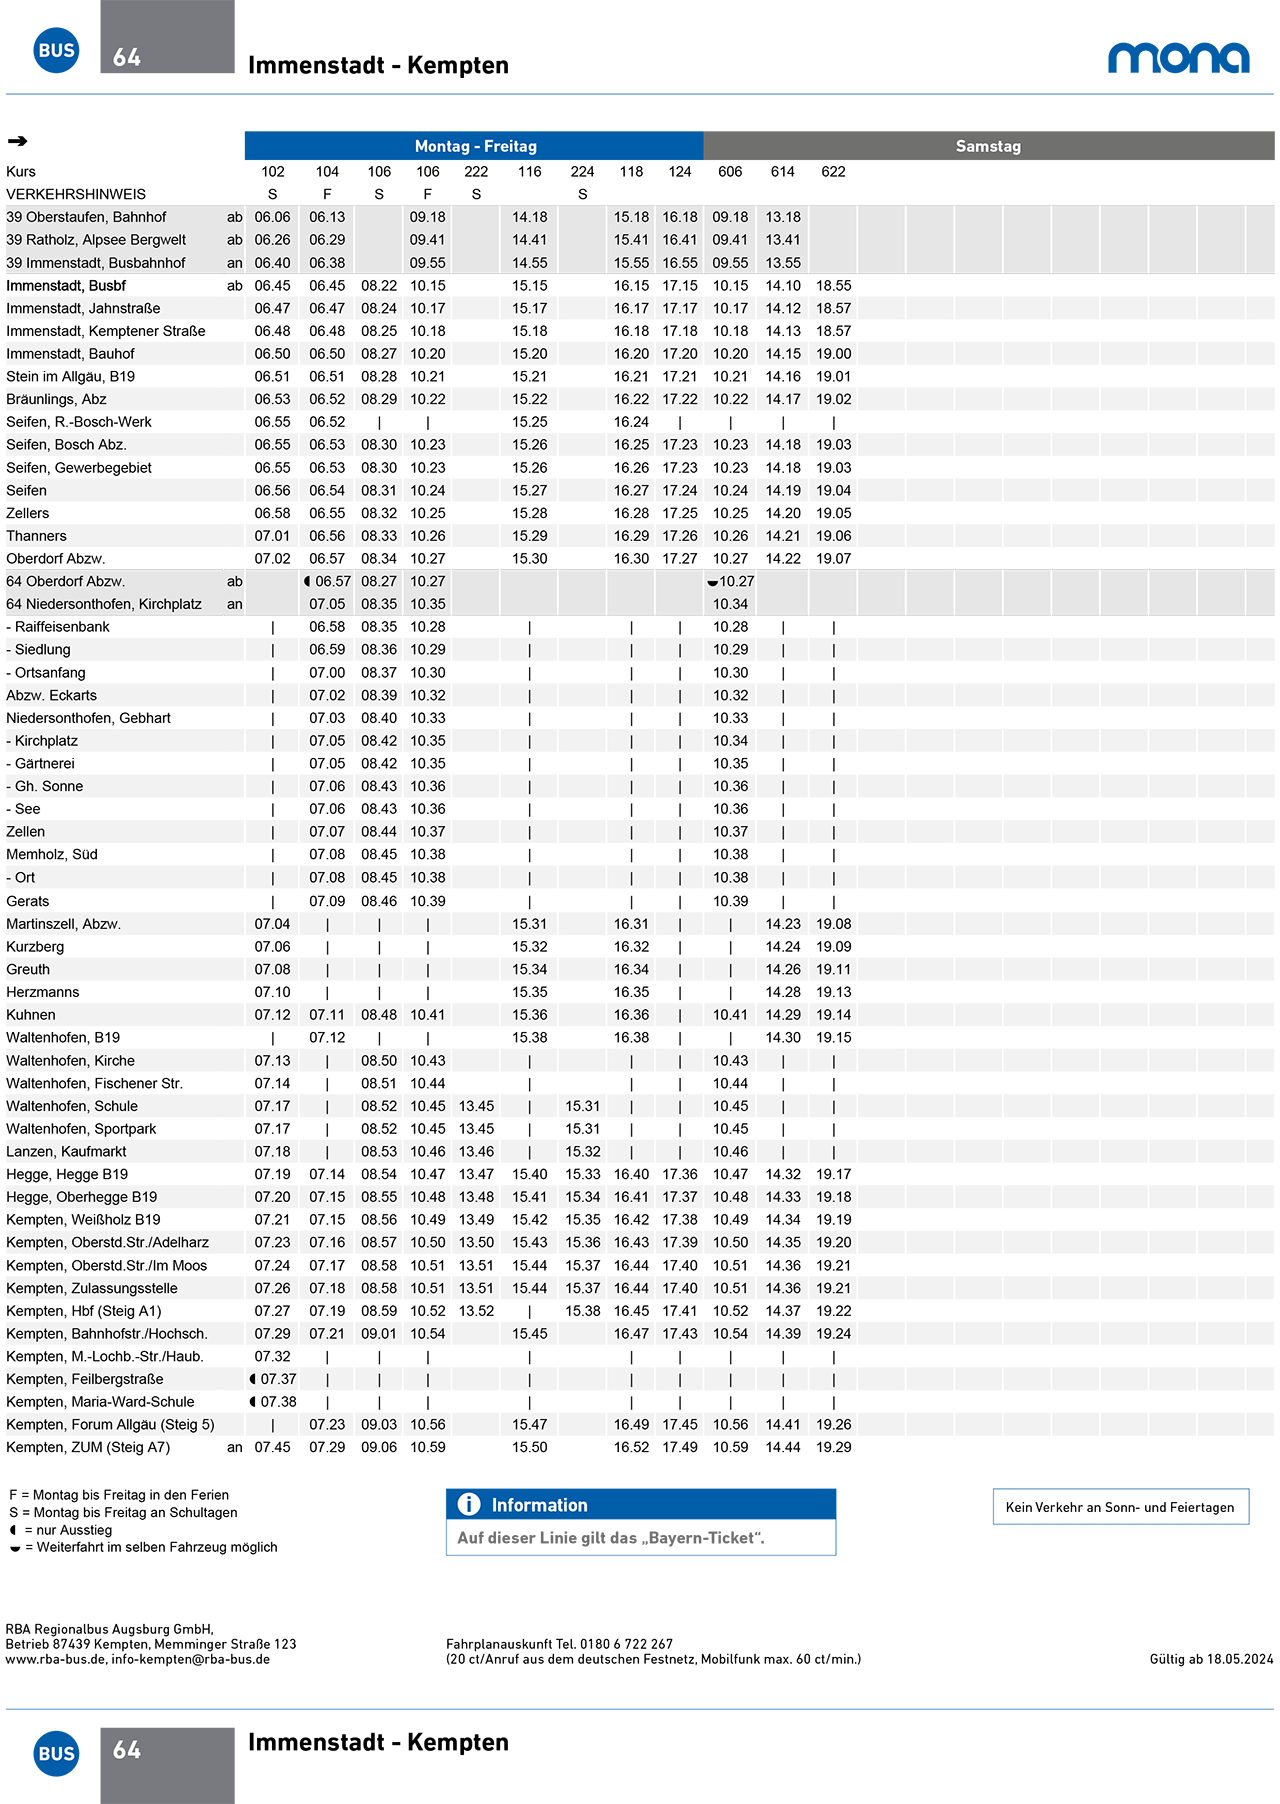Click Kurs number 124
The width and height of the screenshot is (1280, 1804).
pyautogui.click(x=680, y=172)
